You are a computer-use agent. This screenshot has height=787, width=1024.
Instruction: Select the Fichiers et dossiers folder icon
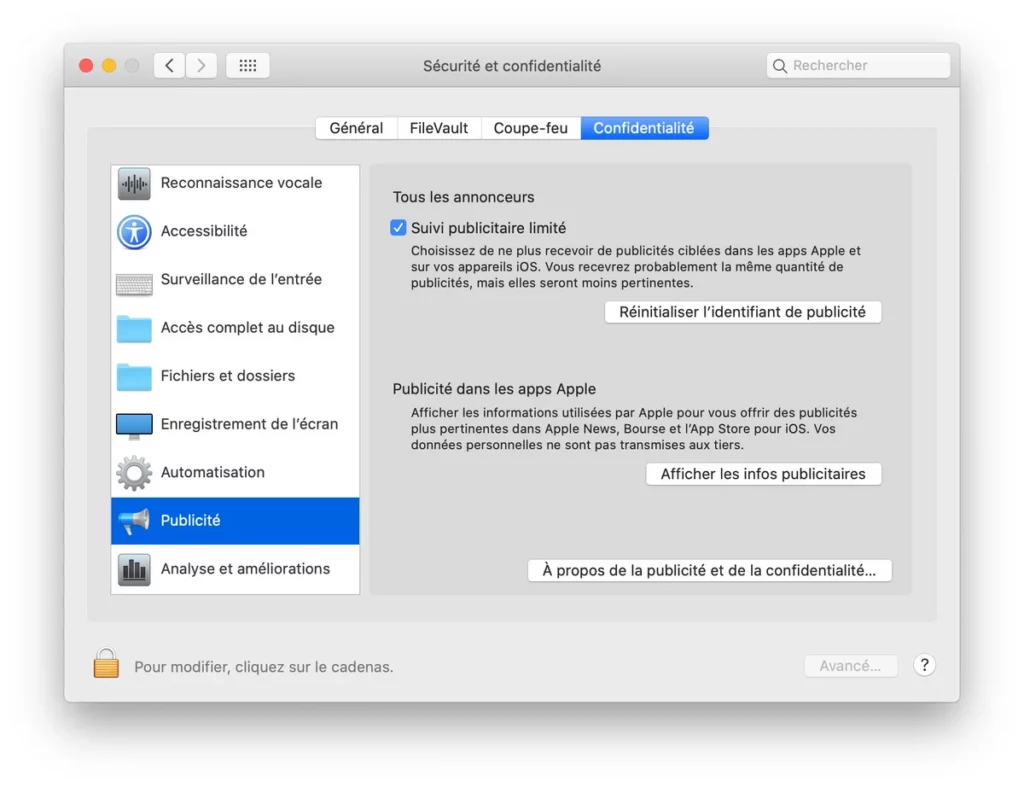pyautogui.click(x=134, y=377)
